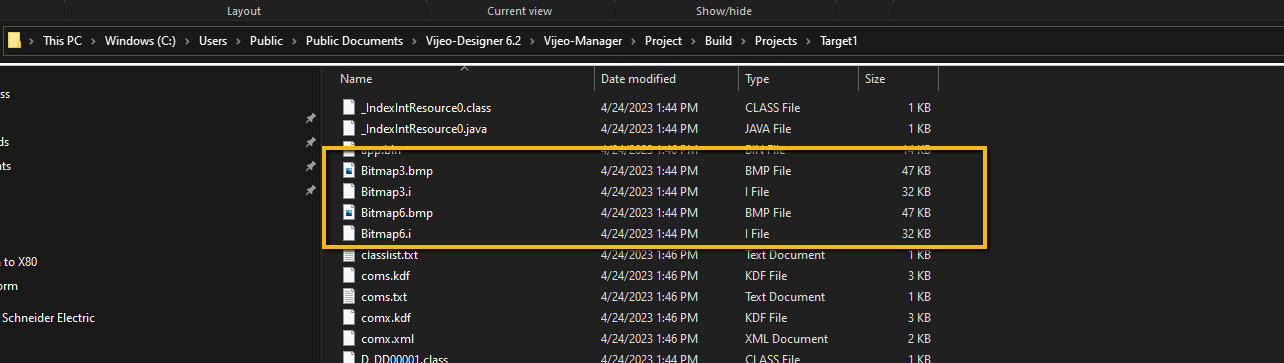
Task: Expand chevron after Build in breadcrumb
Action: coord(742,41)
